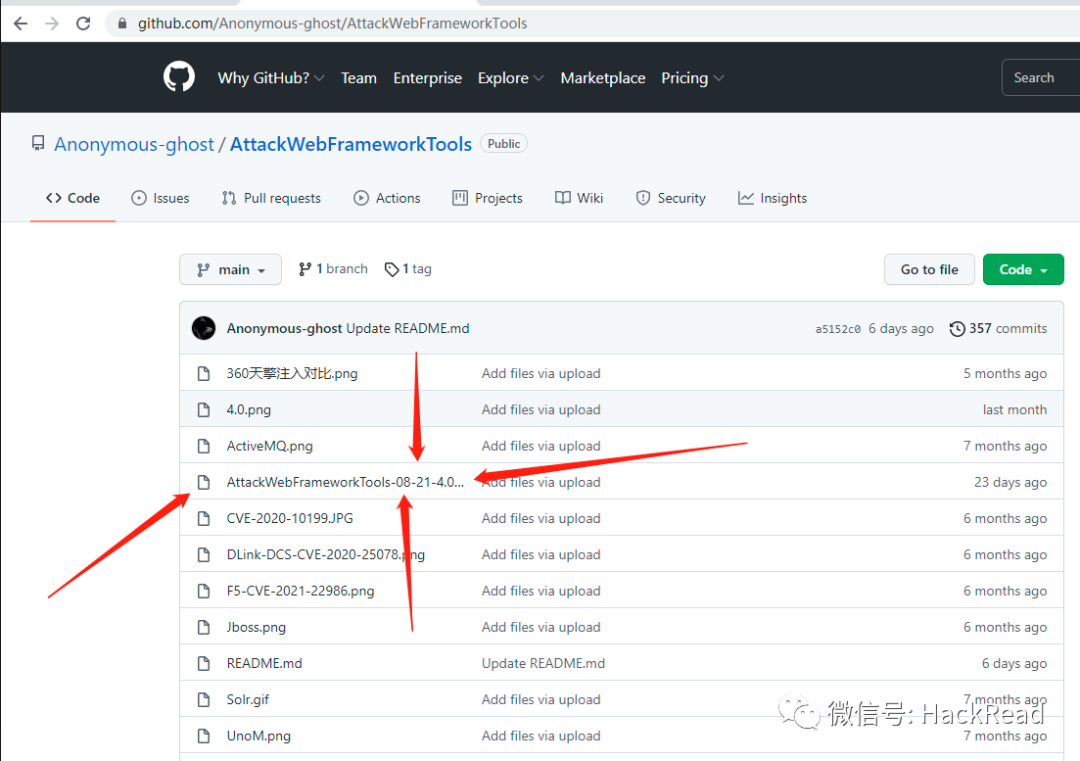This screenshot has height=761, width=1080.
Task: Open file AttackWebFrameworkTools-08-21-4.0...
Action: pos(345,482)
